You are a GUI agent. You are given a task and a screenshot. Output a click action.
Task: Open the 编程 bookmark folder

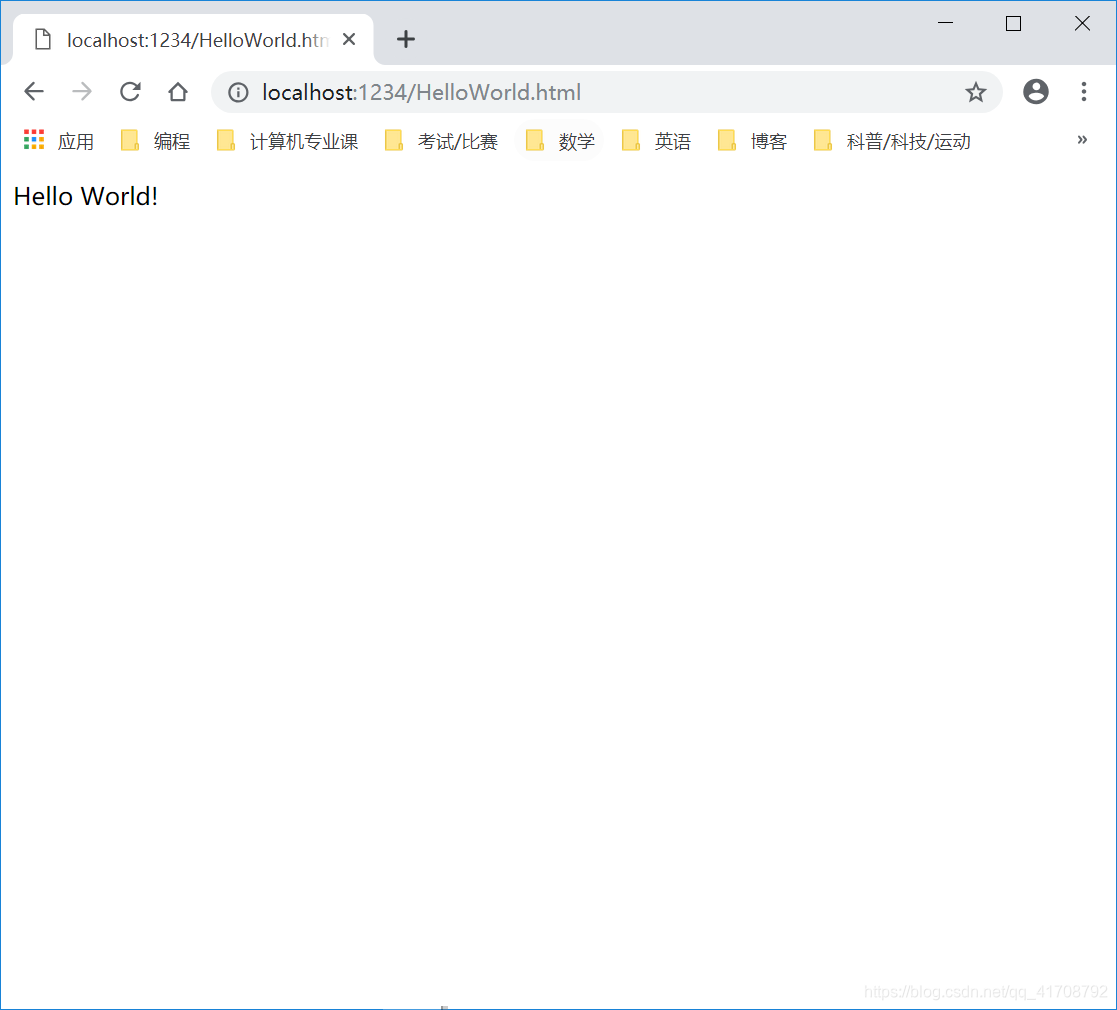pos(156,141)
